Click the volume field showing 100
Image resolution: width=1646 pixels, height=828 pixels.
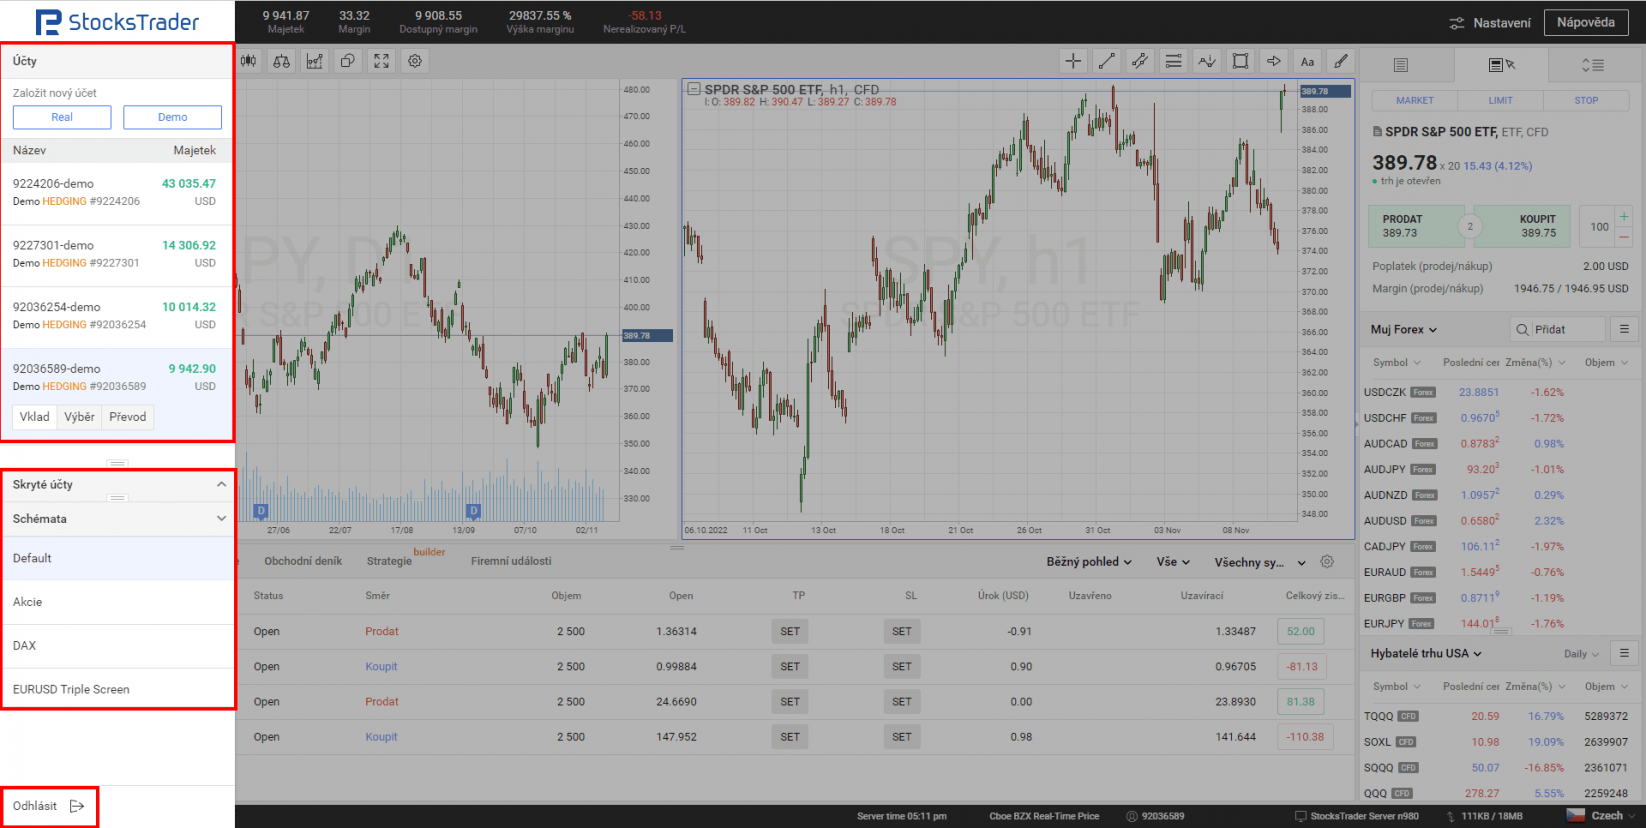coord(1597,227)
